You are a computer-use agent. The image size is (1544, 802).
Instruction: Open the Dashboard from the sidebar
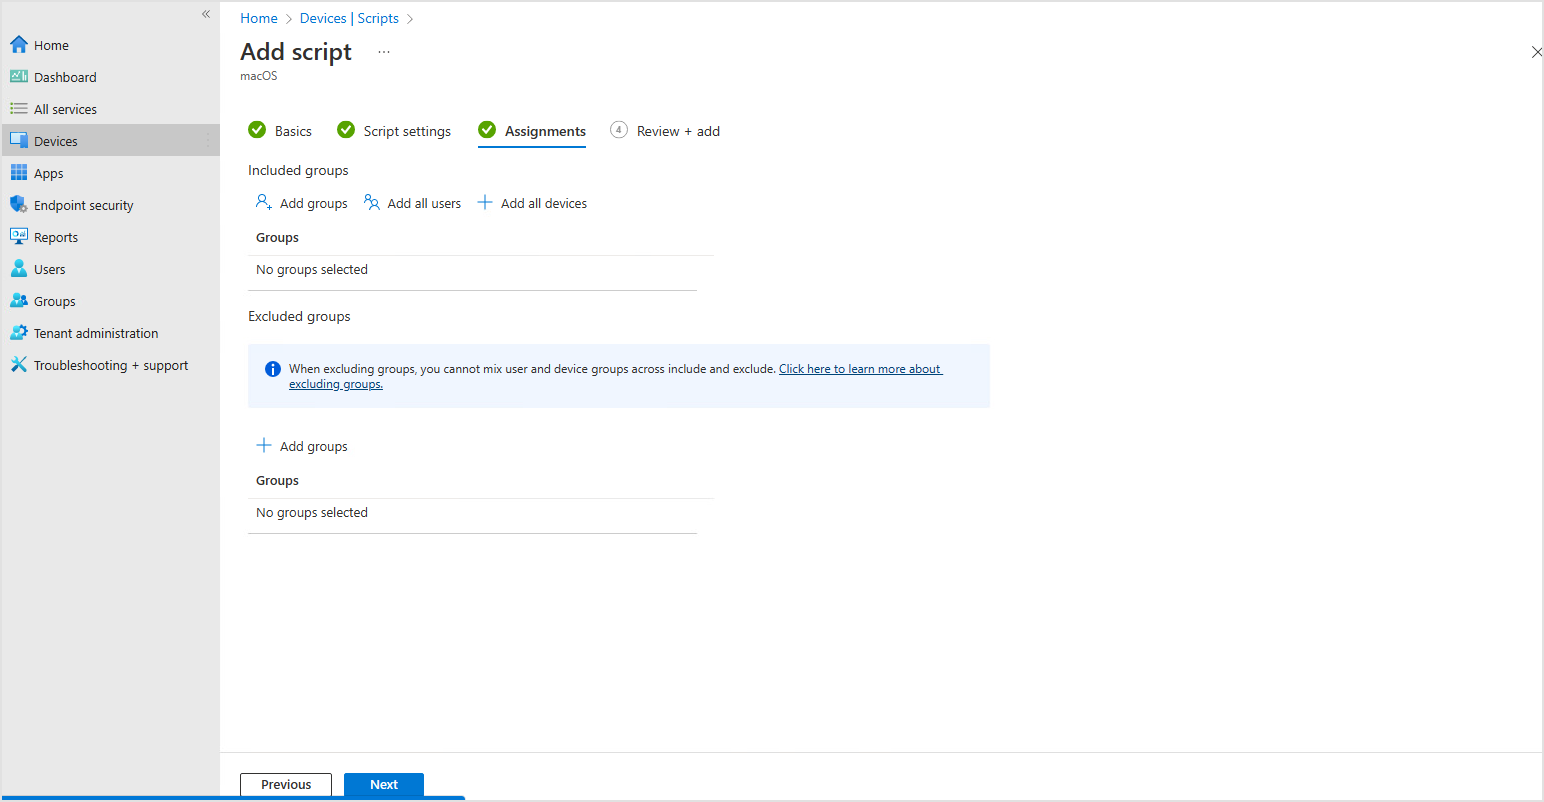pos(65,76)
